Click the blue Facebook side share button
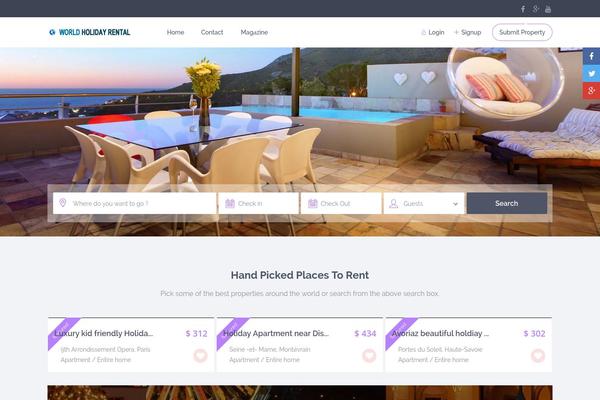The width and height of the screenshot is (600, 400). [x=591, y=56]
